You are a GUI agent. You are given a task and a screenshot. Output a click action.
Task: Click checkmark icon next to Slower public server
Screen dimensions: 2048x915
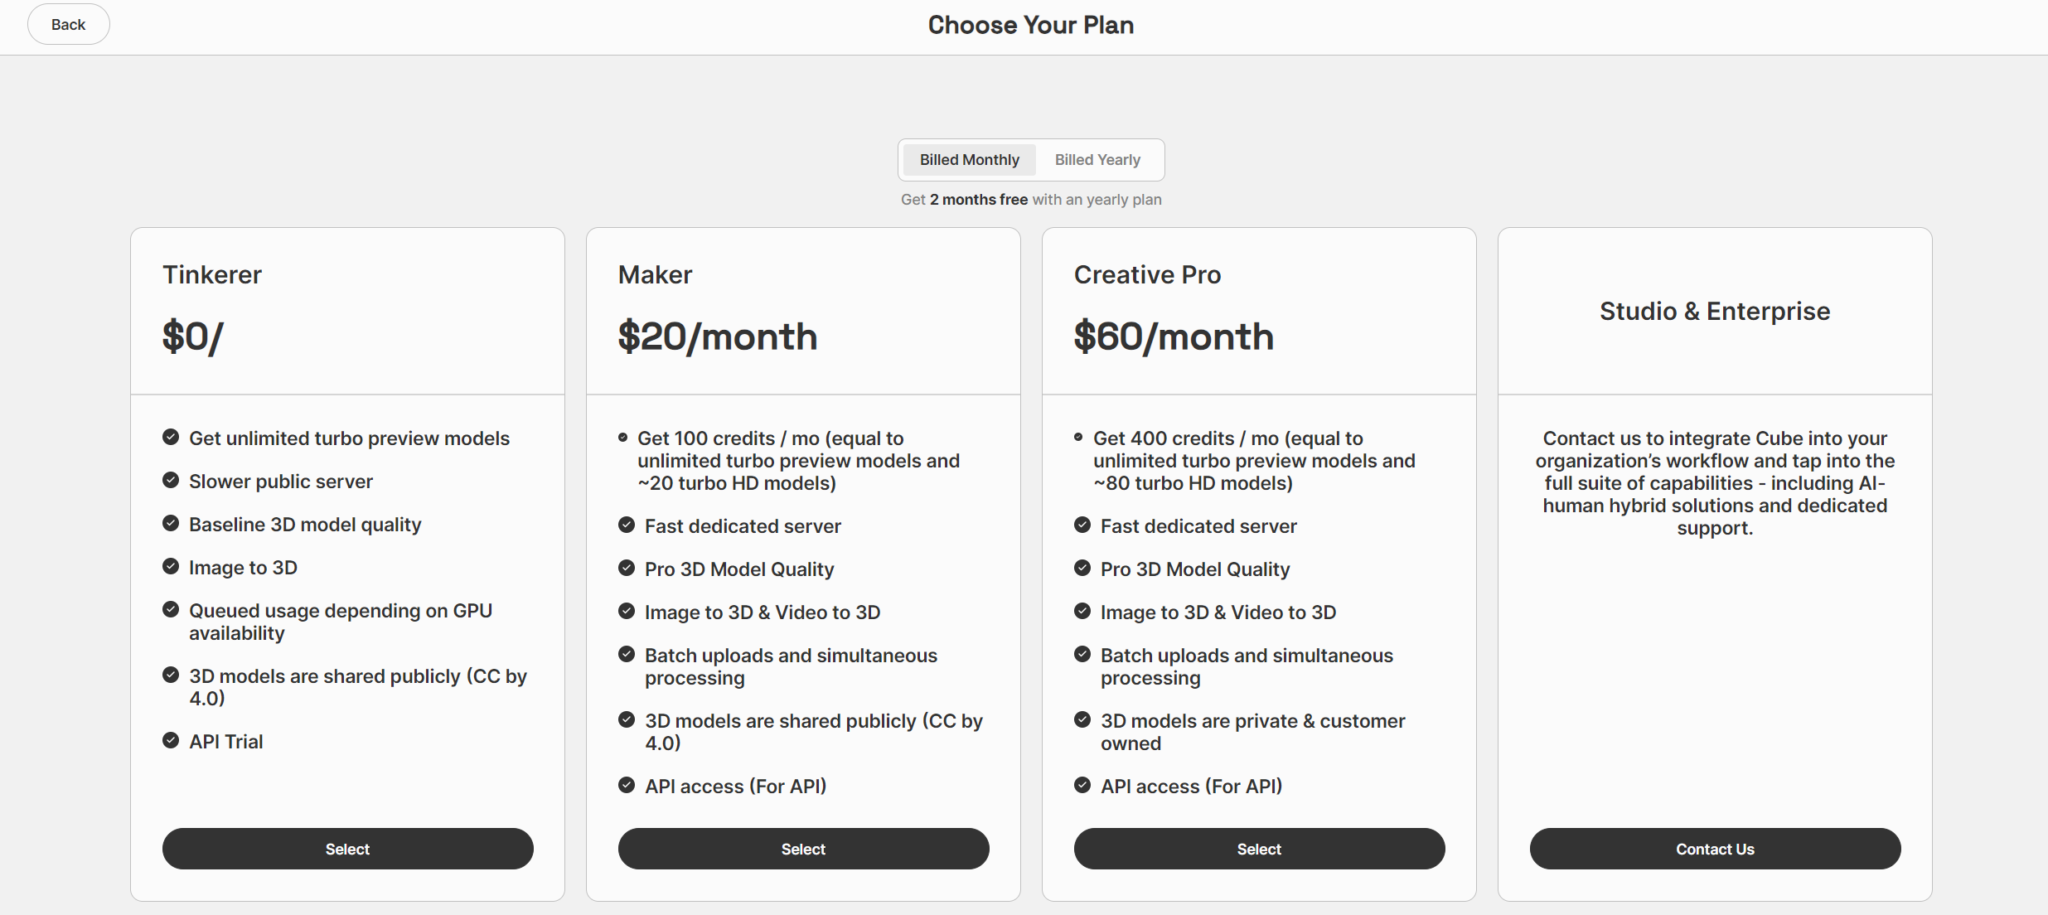tap(171, 480)
